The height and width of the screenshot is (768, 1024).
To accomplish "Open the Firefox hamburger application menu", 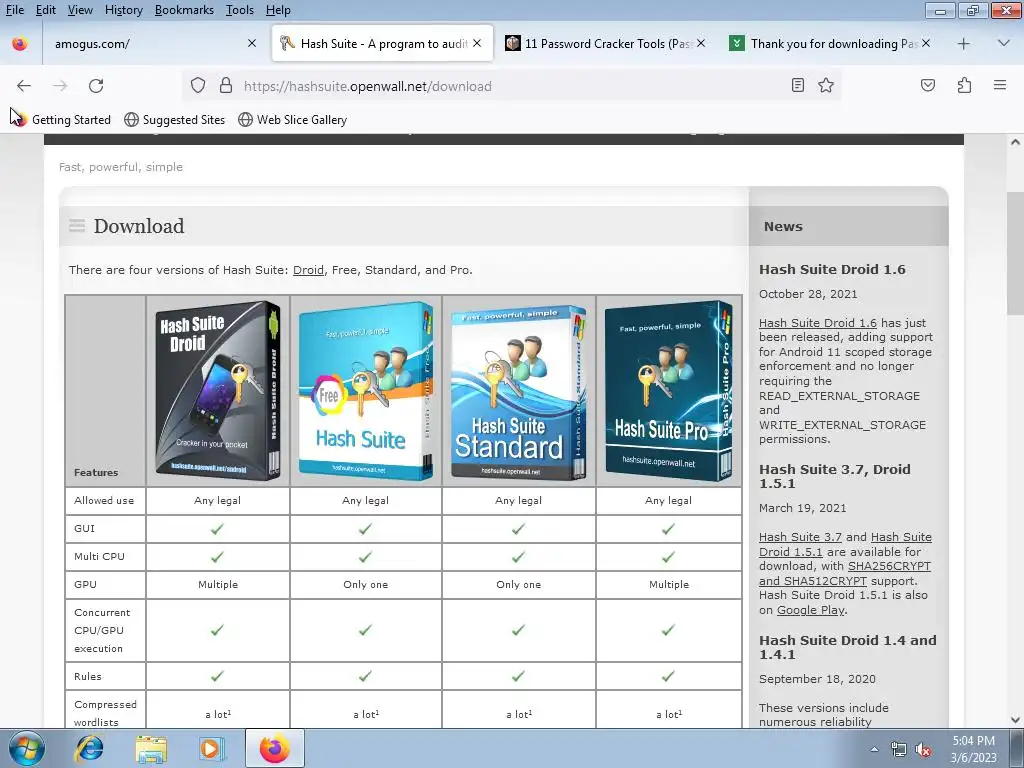I will tap(1000, 85).
